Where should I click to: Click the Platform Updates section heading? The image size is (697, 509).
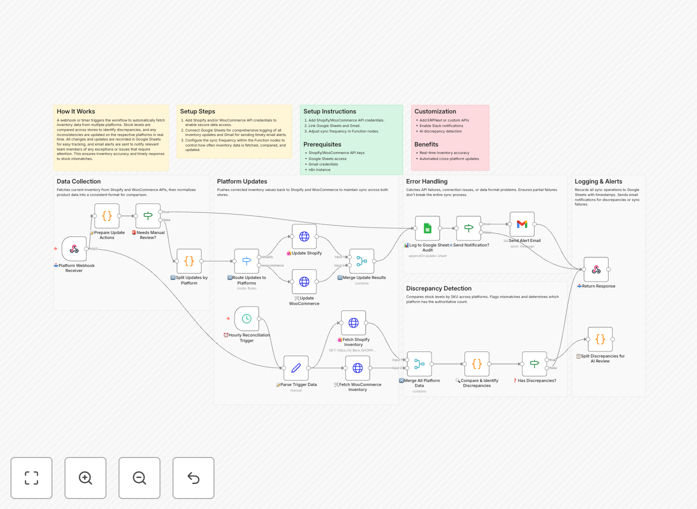click(x=242, y=181)
